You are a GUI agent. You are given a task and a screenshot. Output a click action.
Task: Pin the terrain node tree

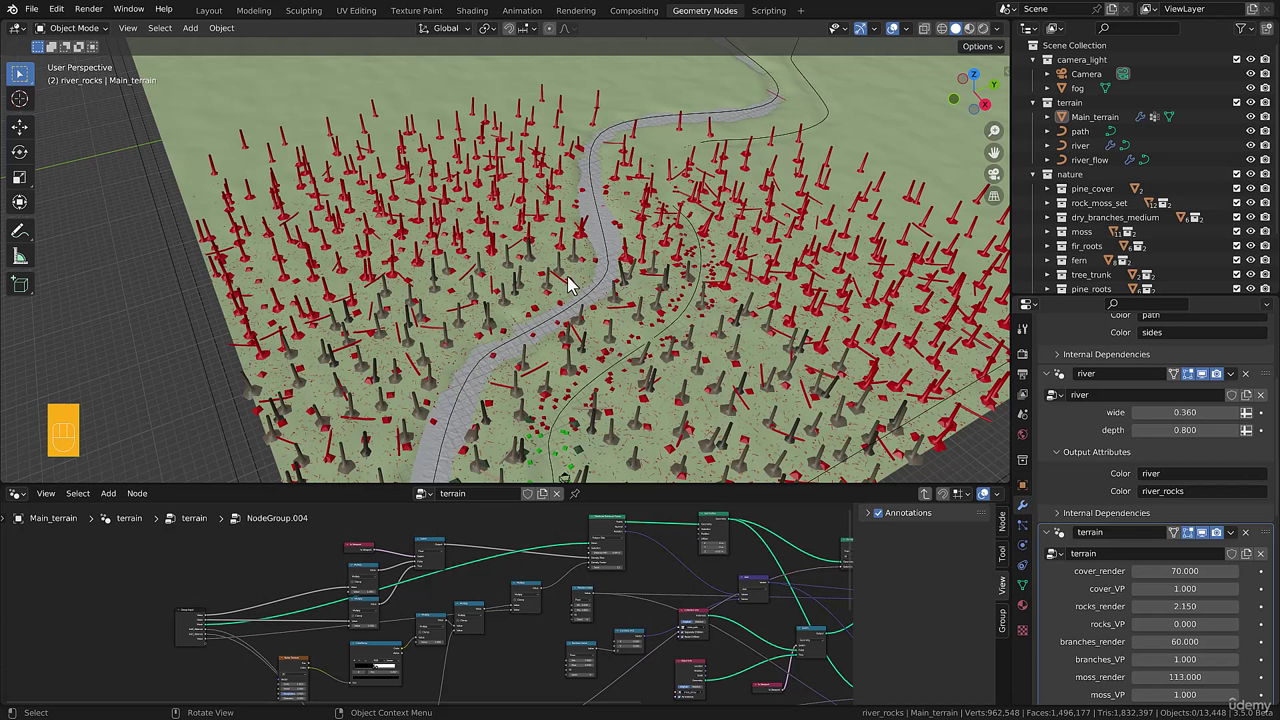(x=575, y=493)
